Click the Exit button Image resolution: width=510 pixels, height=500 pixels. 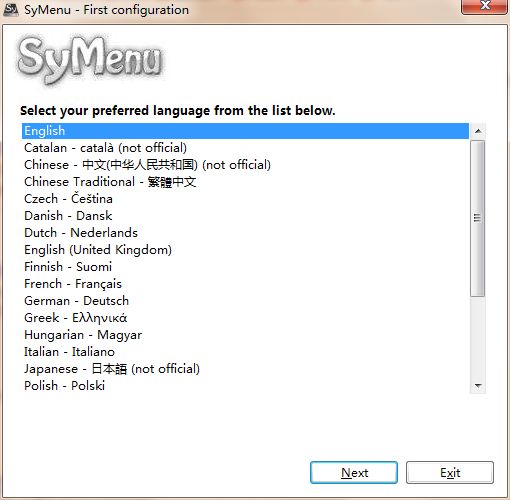(x=450, y=472)
